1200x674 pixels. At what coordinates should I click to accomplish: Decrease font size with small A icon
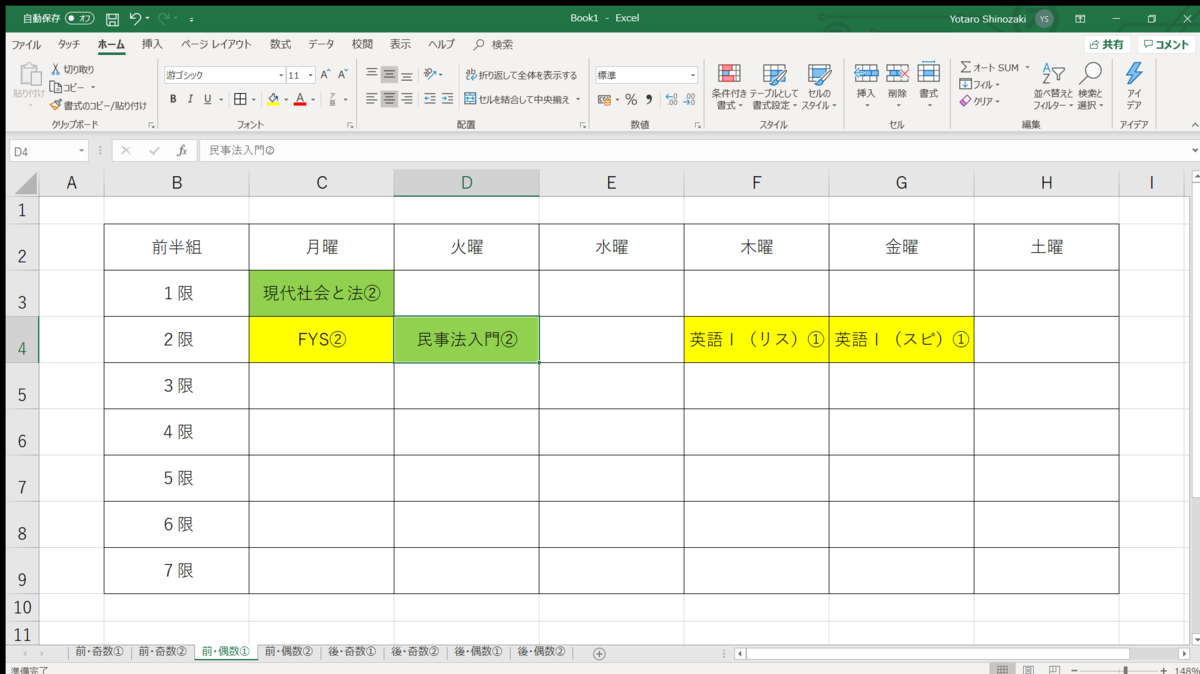click(x=342, y=75)
